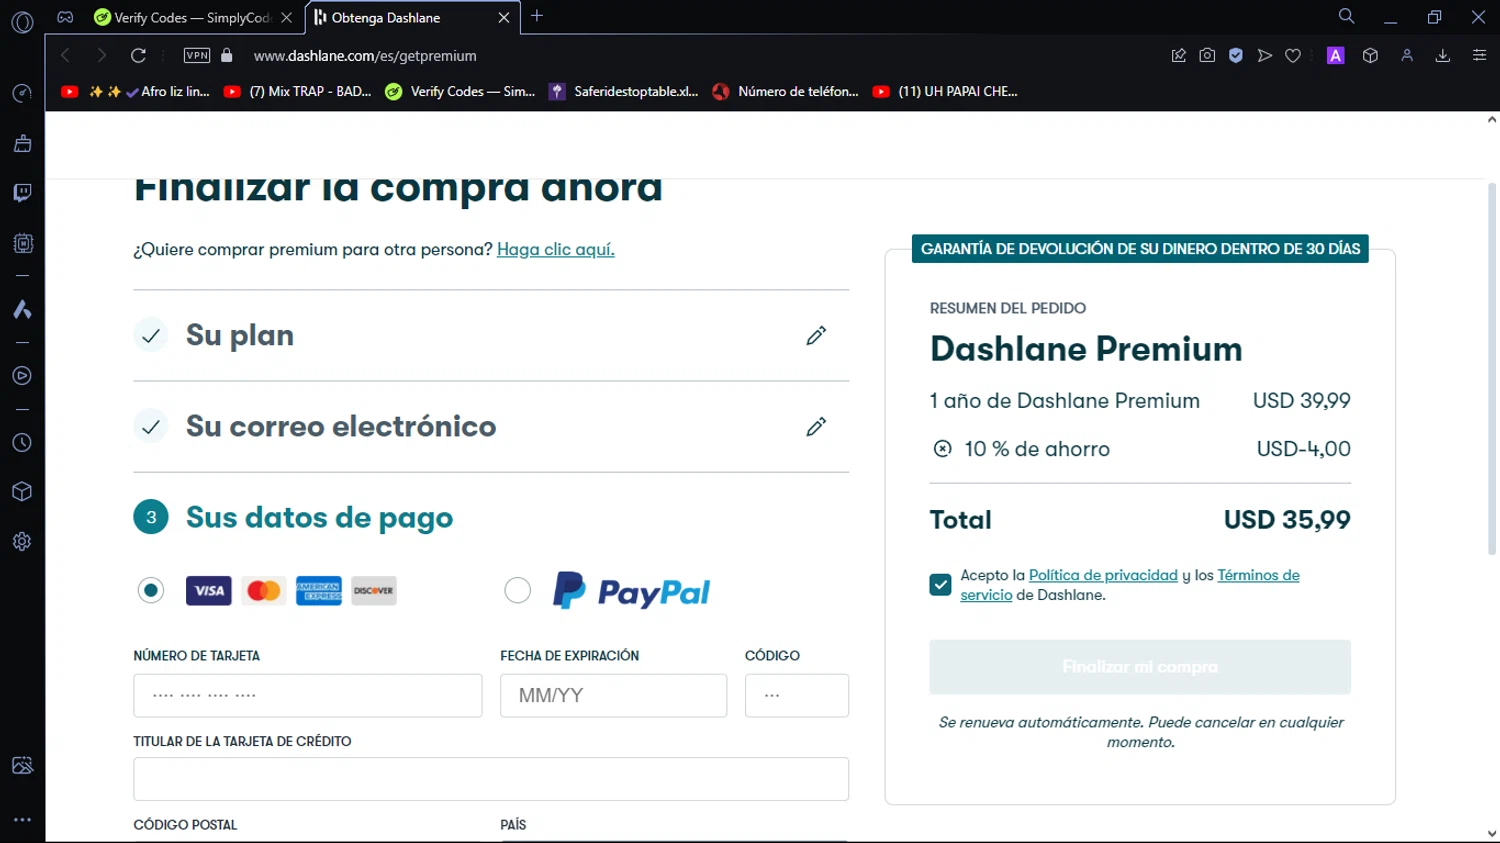Uncheck the accept privacy policy checkbox
Image resolution: width=1500 pixels, height=843 pixels.
(x=940, y=585)
